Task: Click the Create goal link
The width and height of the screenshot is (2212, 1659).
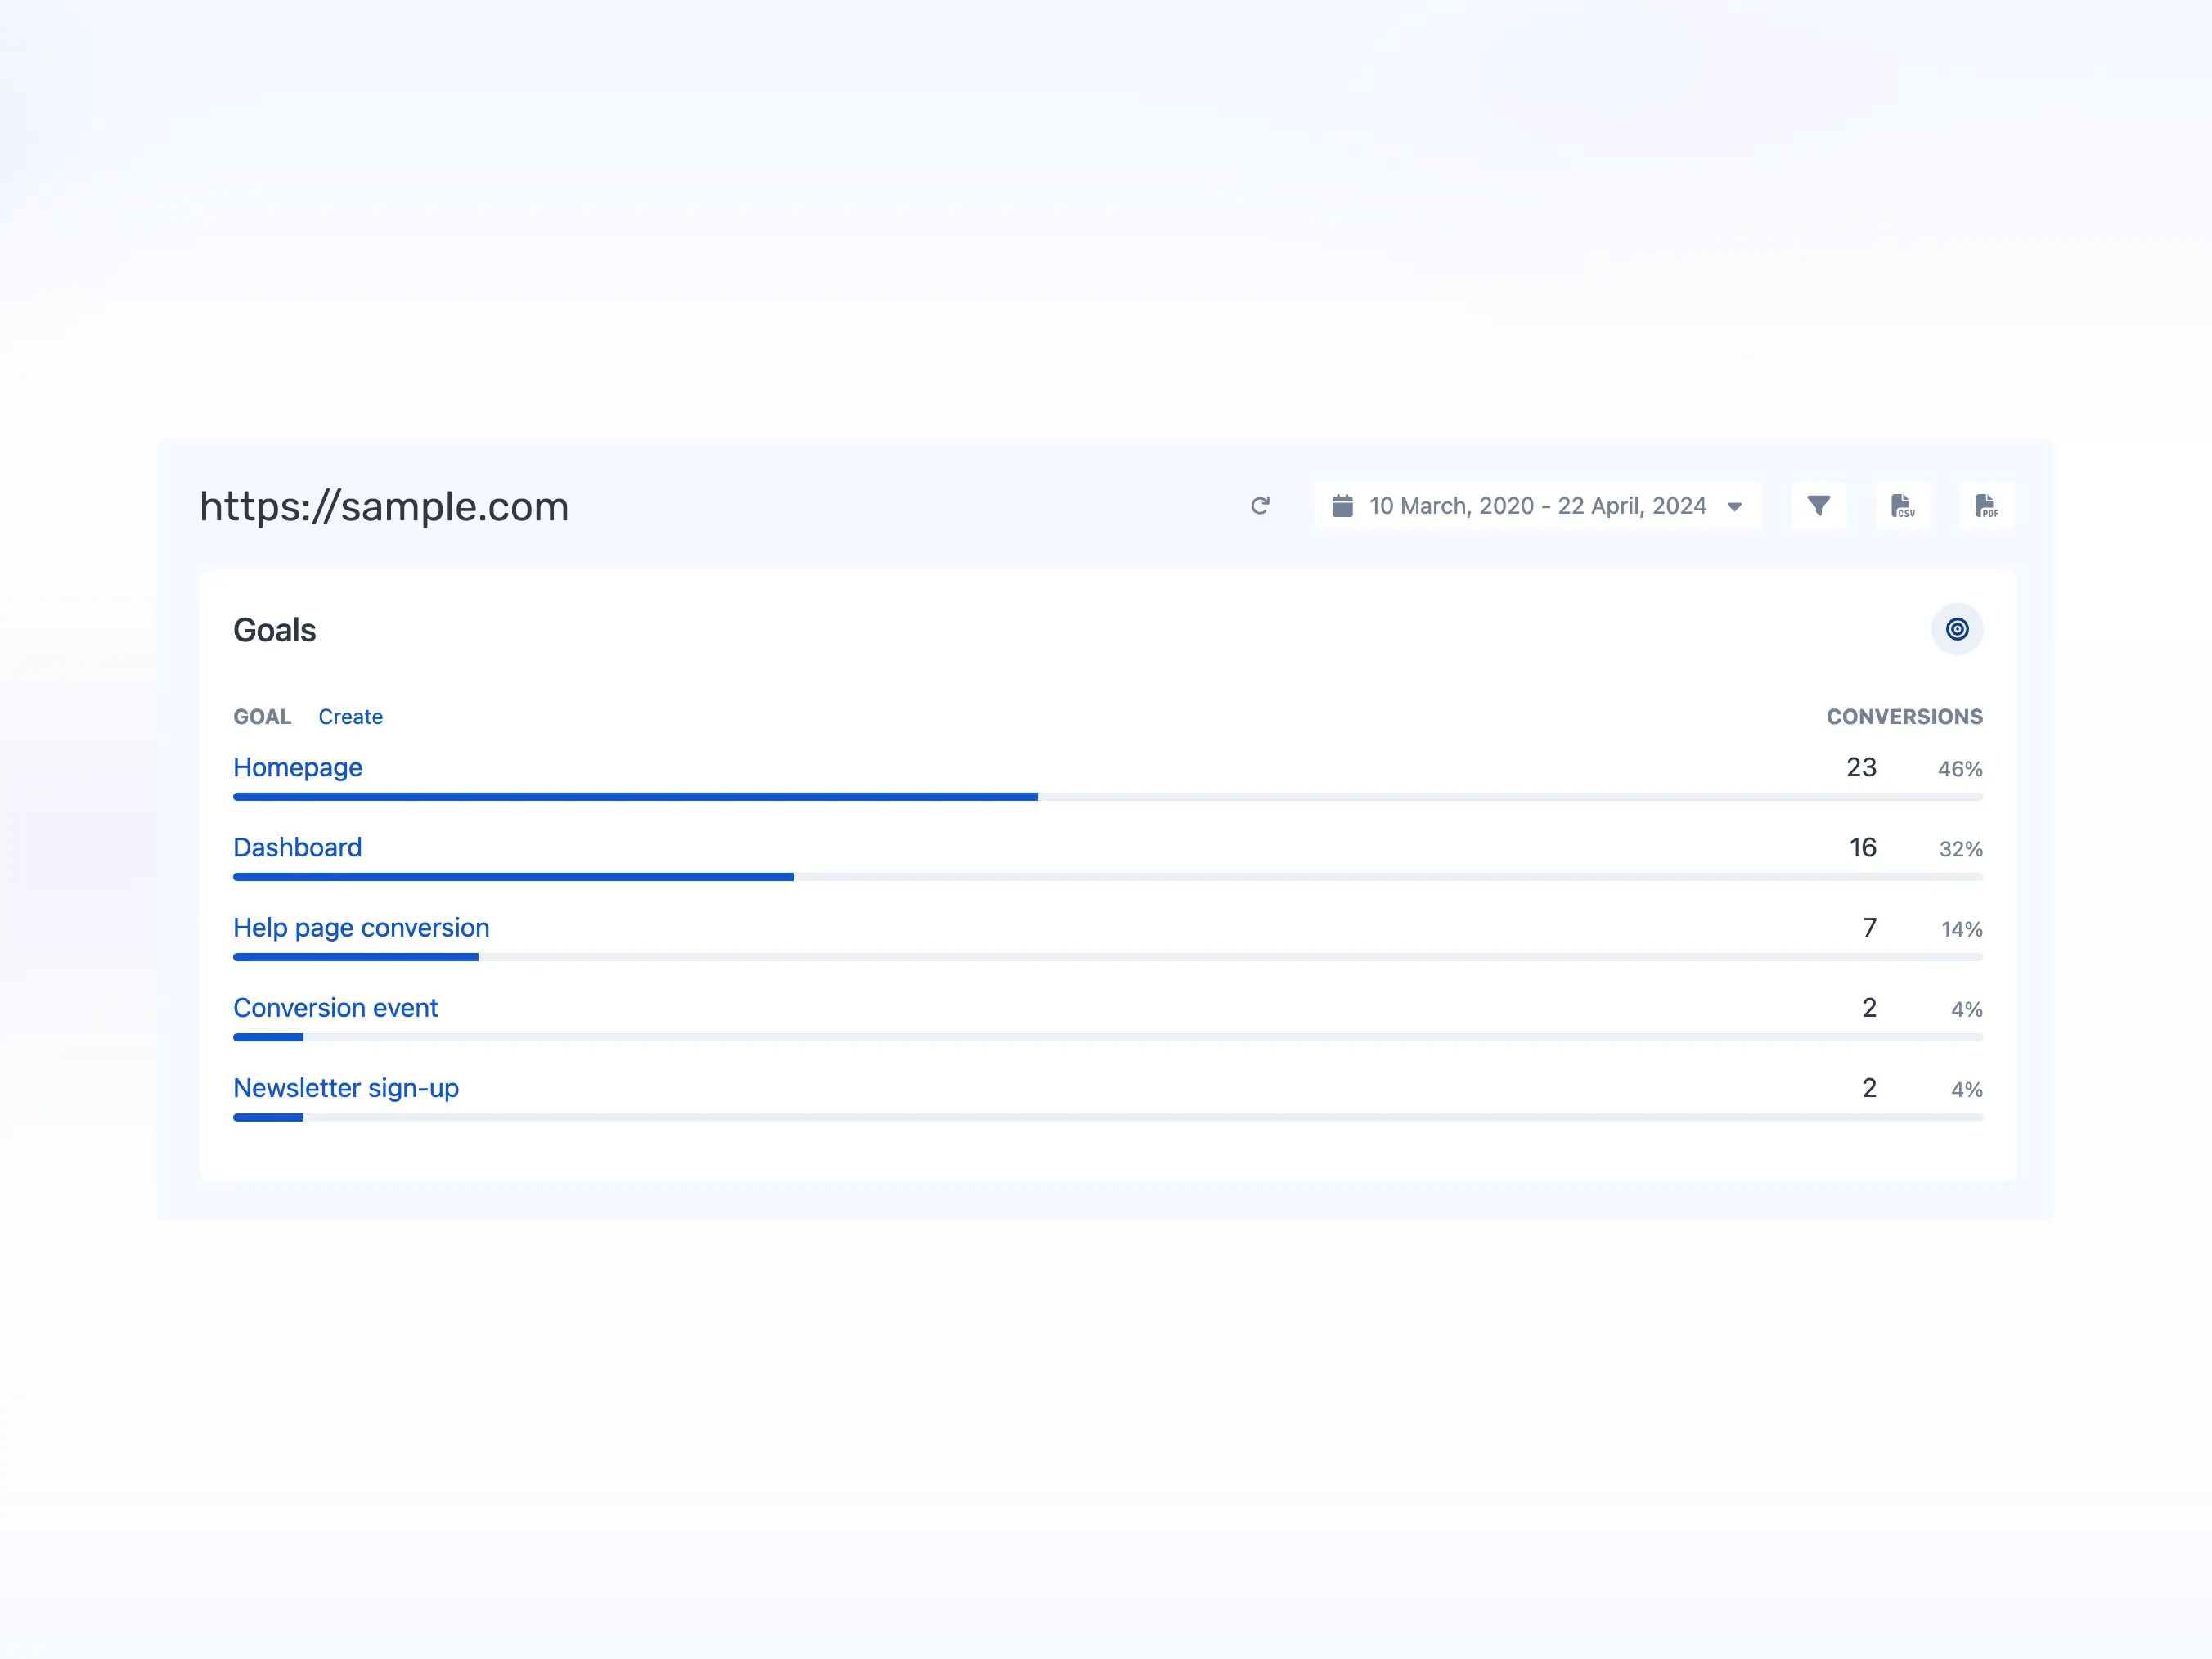Action: [350, 716]
